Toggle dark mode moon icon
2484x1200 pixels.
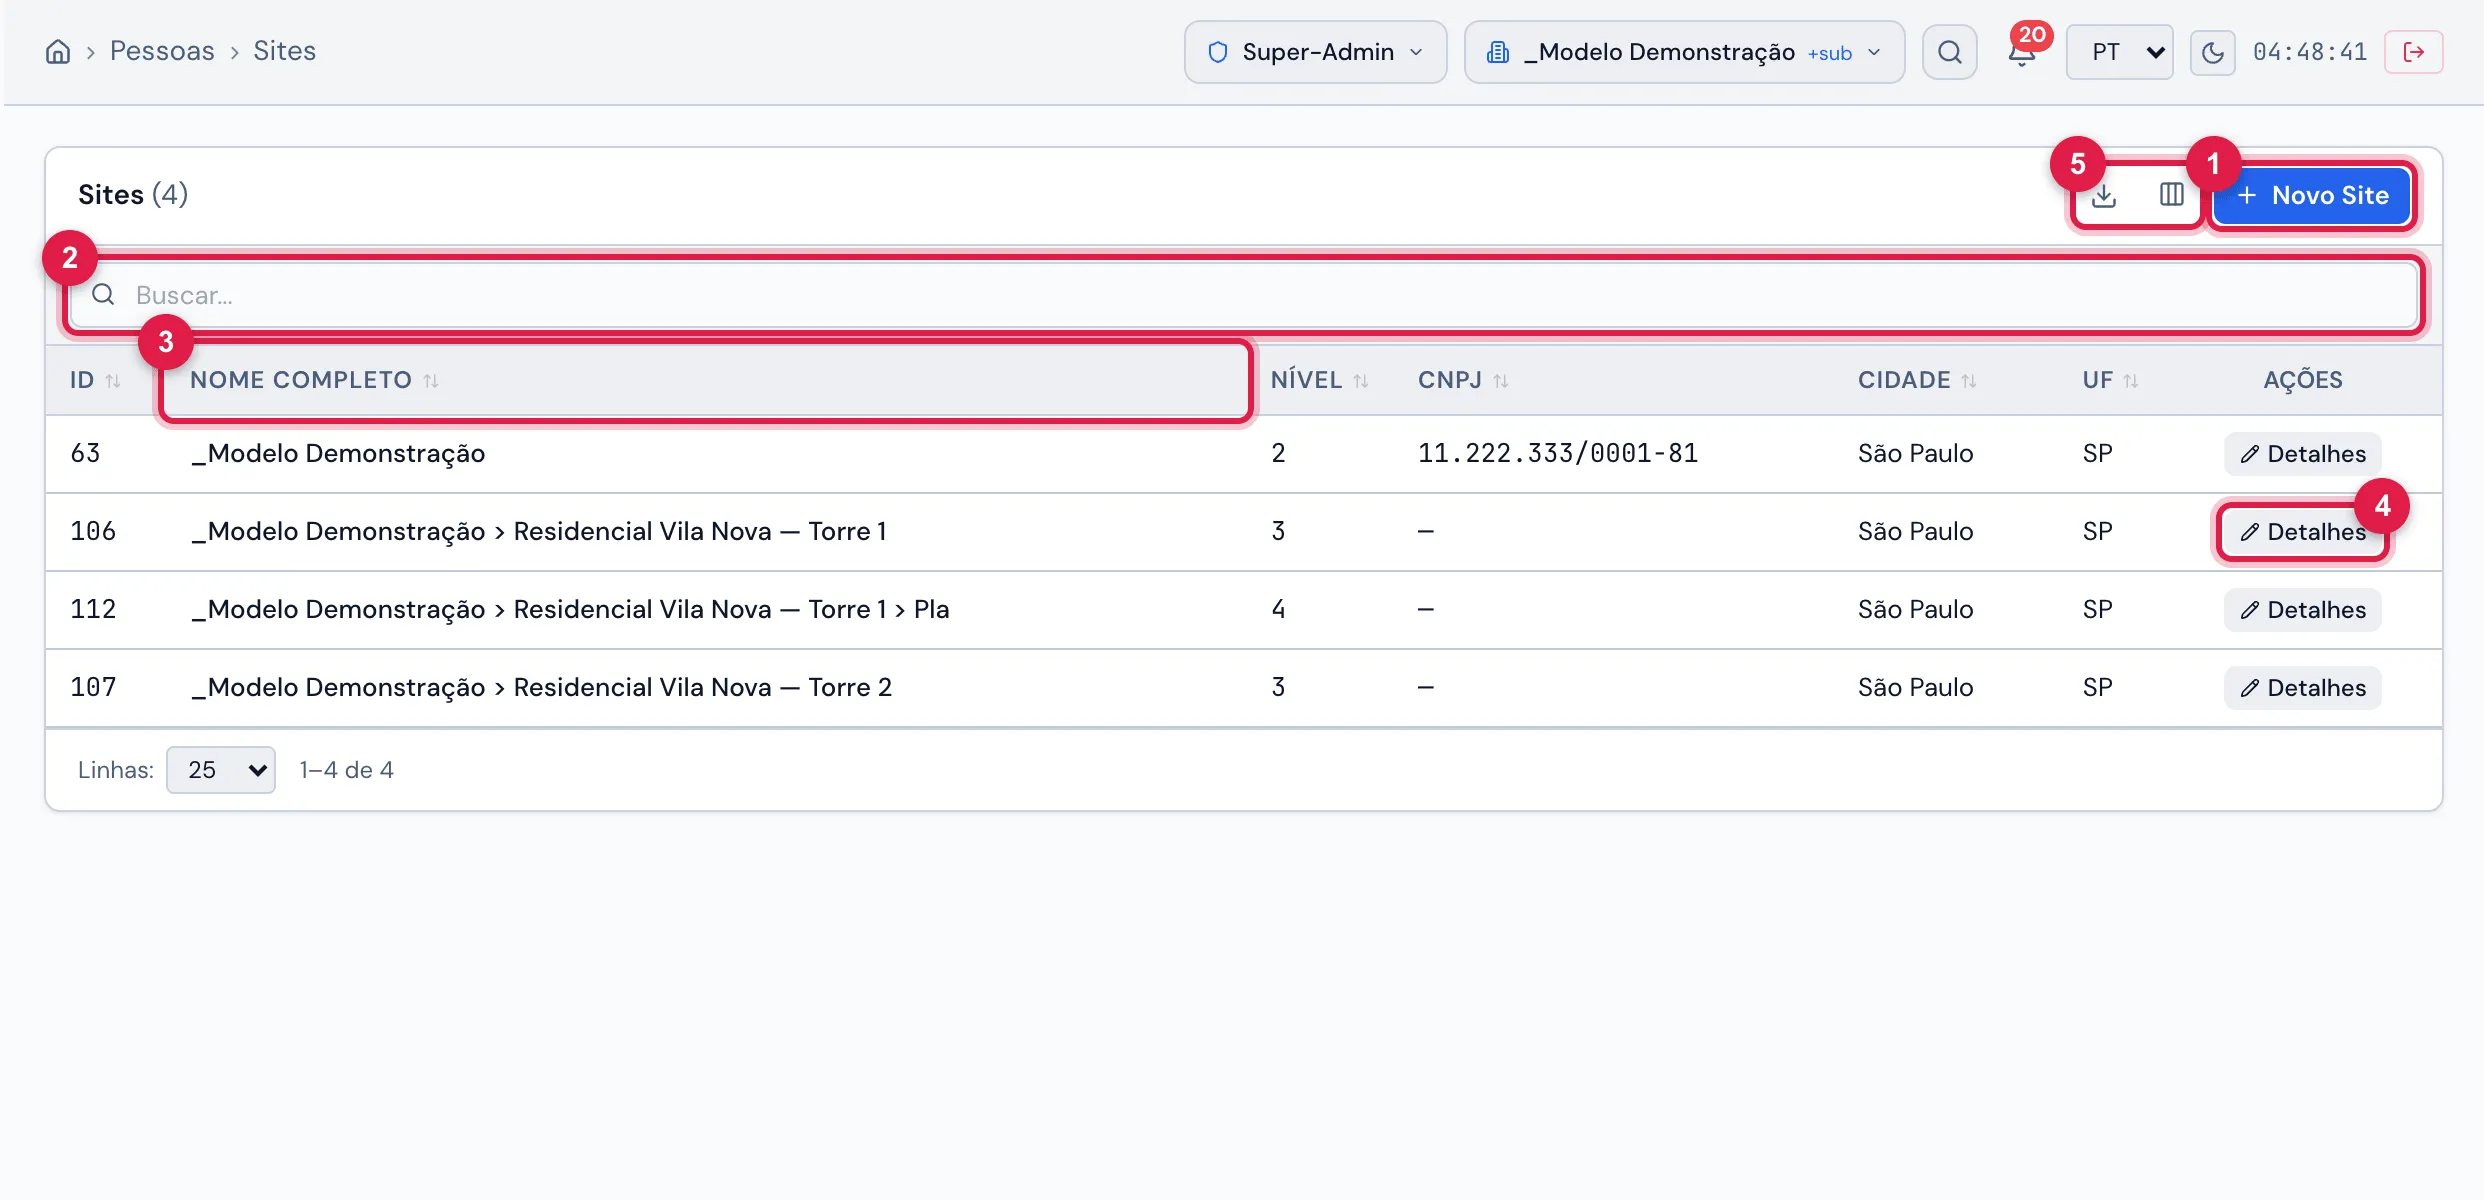(x=2212, y=52)
